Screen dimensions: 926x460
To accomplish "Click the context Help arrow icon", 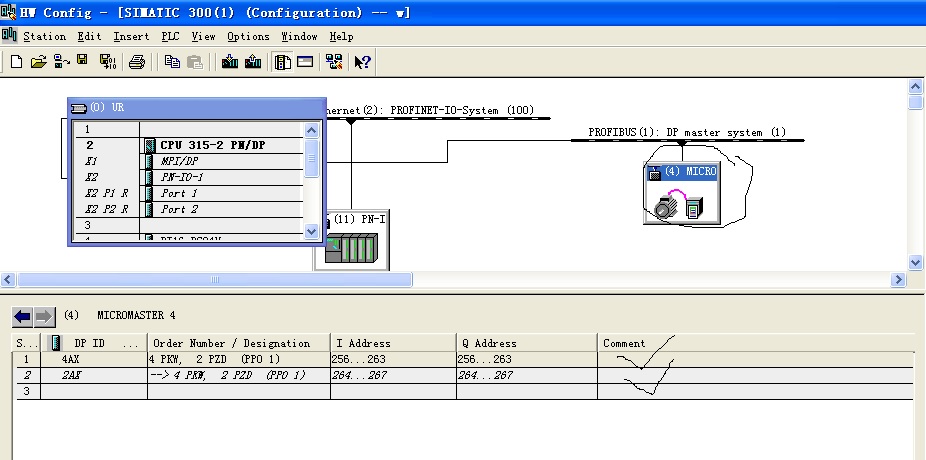I will (x=362, y=61).
